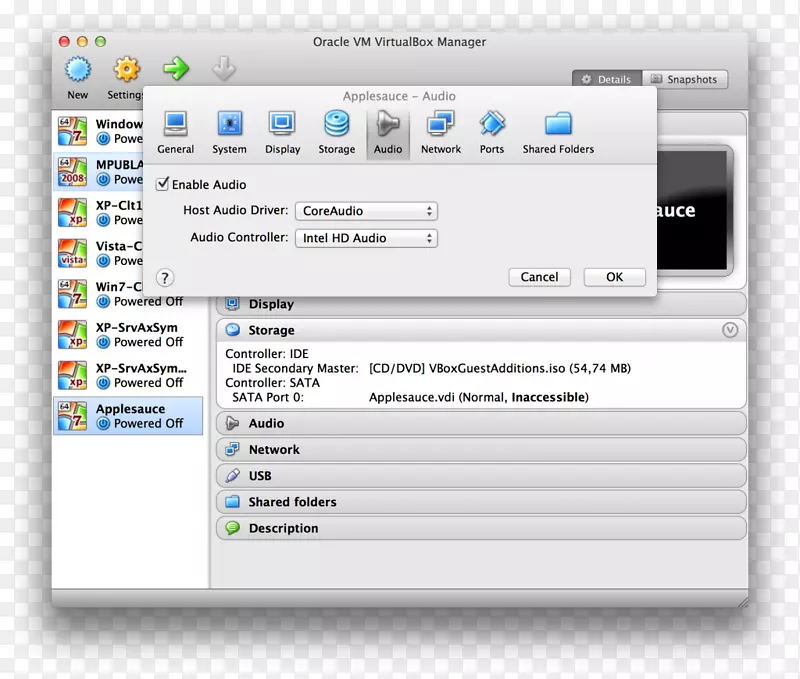Collapse the Storage section with chevron
800x679 pixels.
(x=730, y=330)
